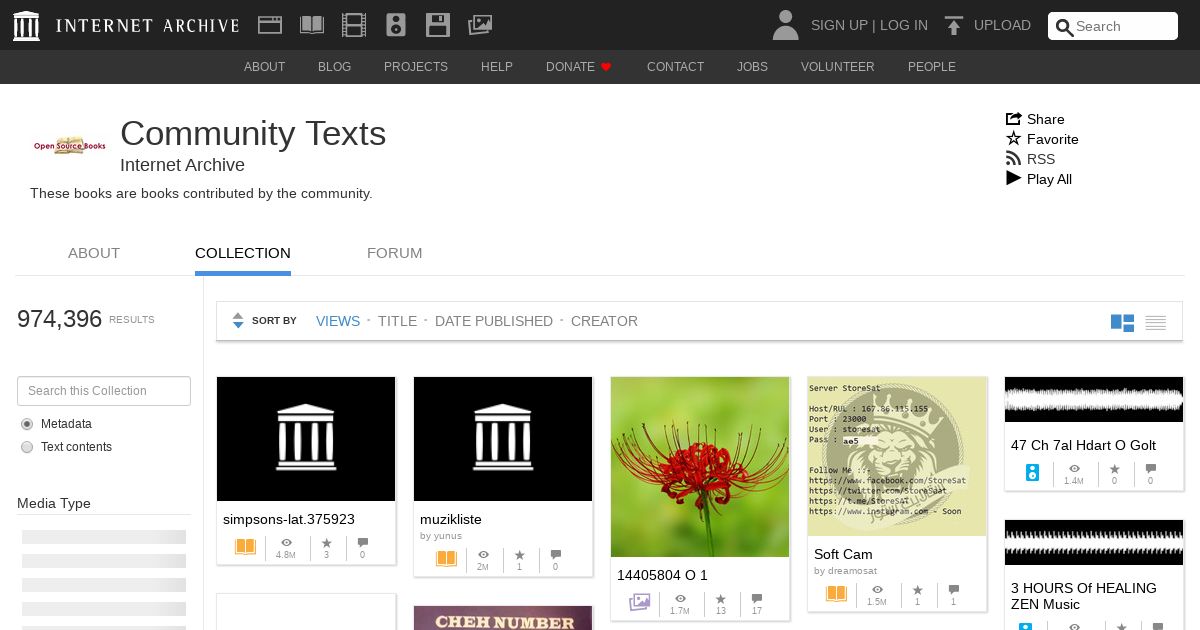Image resolution: width=1200 pixels, height=630 pixels.
Task: Open the simpsons-lat.375923 thumbnail
Action: click(306, 439)
